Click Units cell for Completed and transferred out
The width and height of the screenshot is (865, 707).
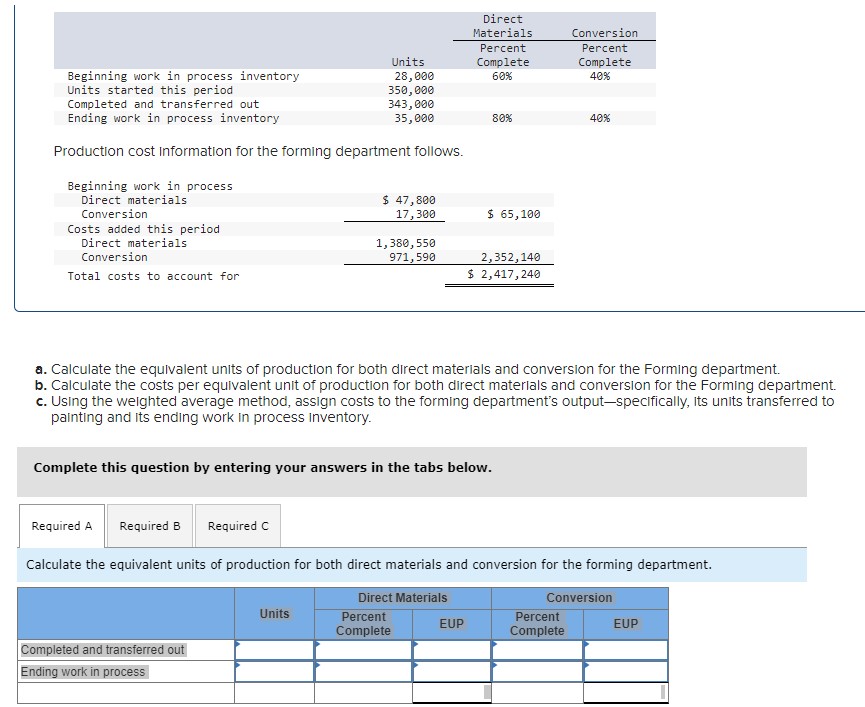[x=275, y=650]
